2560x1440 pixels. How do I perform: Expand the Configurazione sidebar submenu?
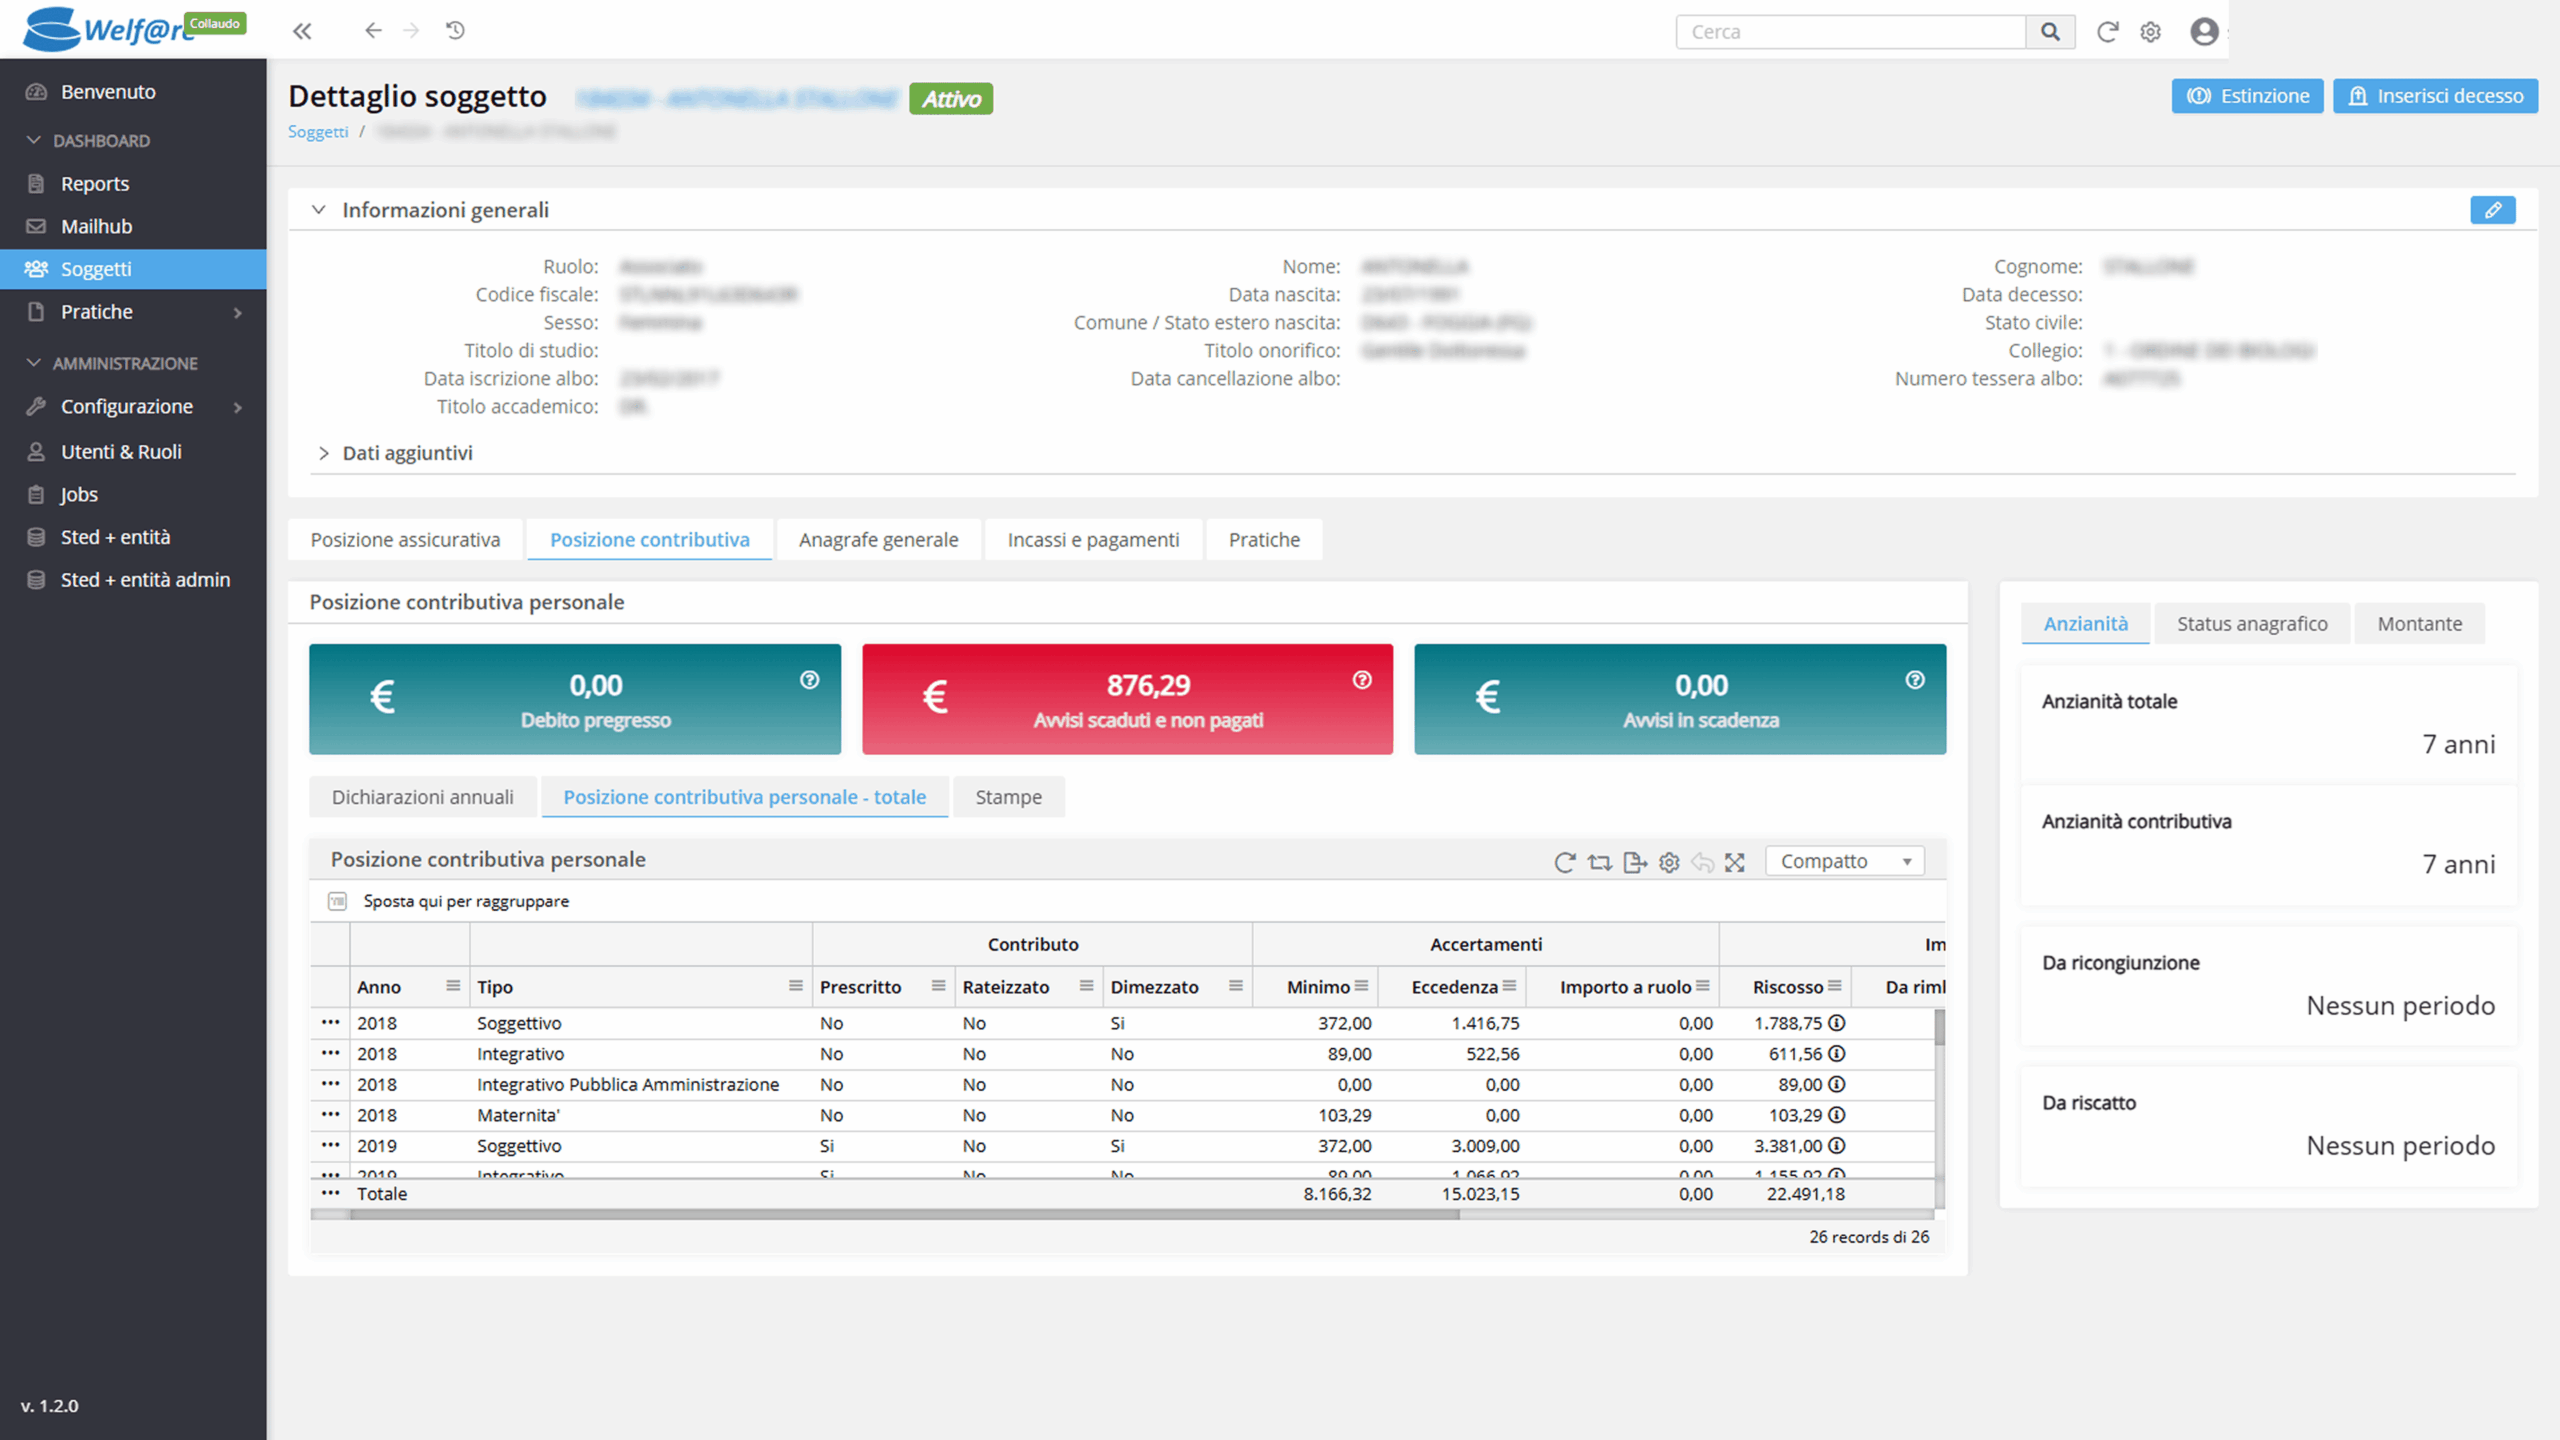click(238, 407)
